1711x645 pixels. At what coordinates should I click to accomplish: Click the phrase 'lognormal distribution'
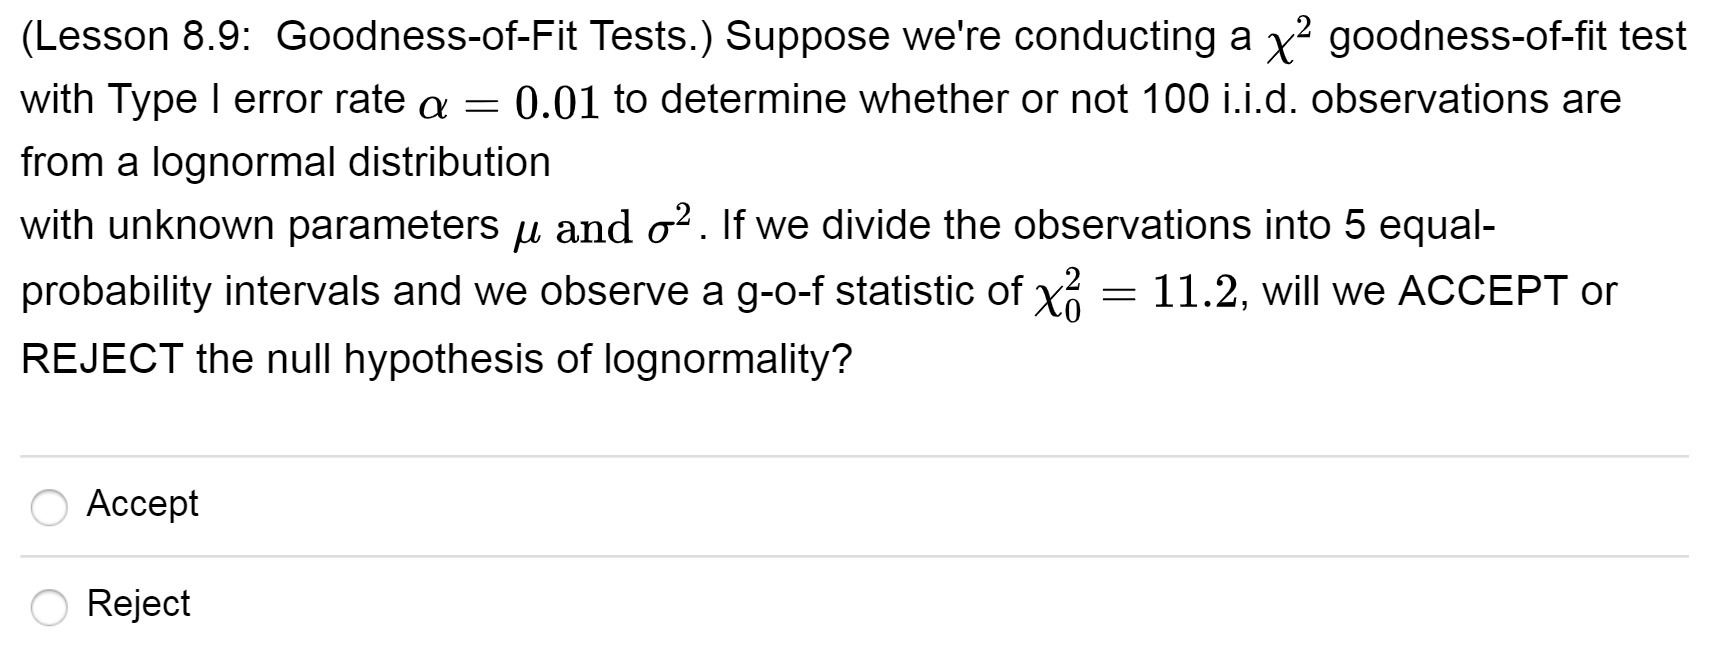351,162
